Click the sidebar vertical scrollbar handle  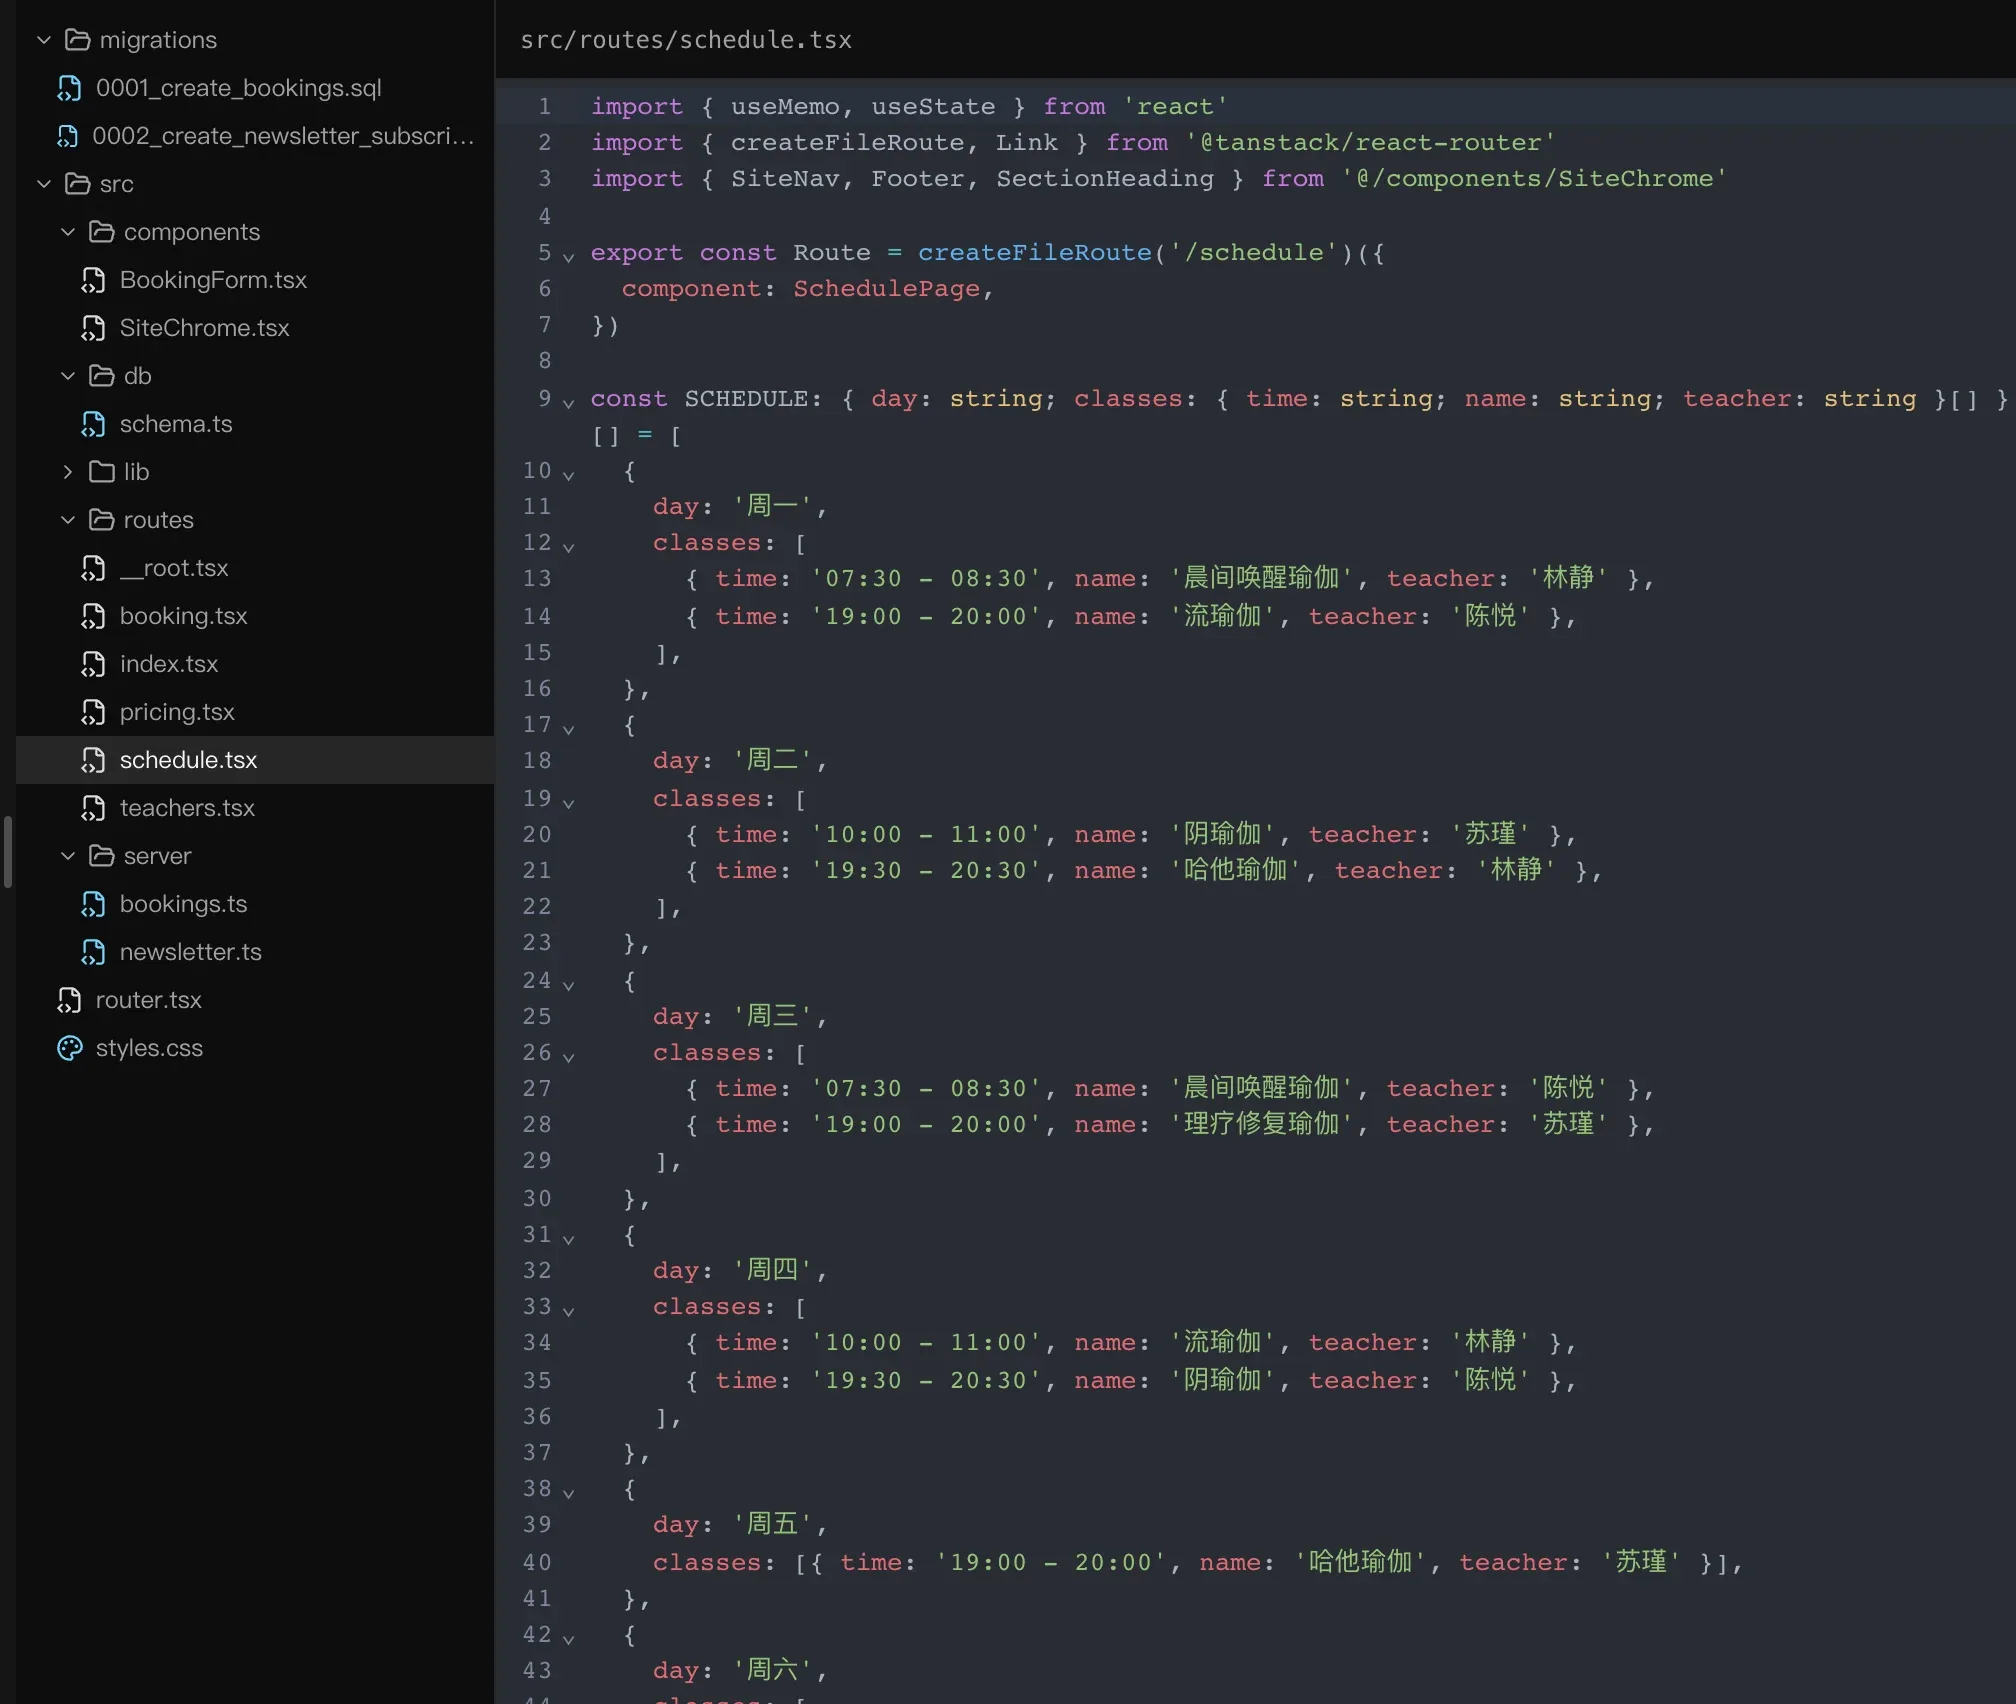tap(8, 852)
